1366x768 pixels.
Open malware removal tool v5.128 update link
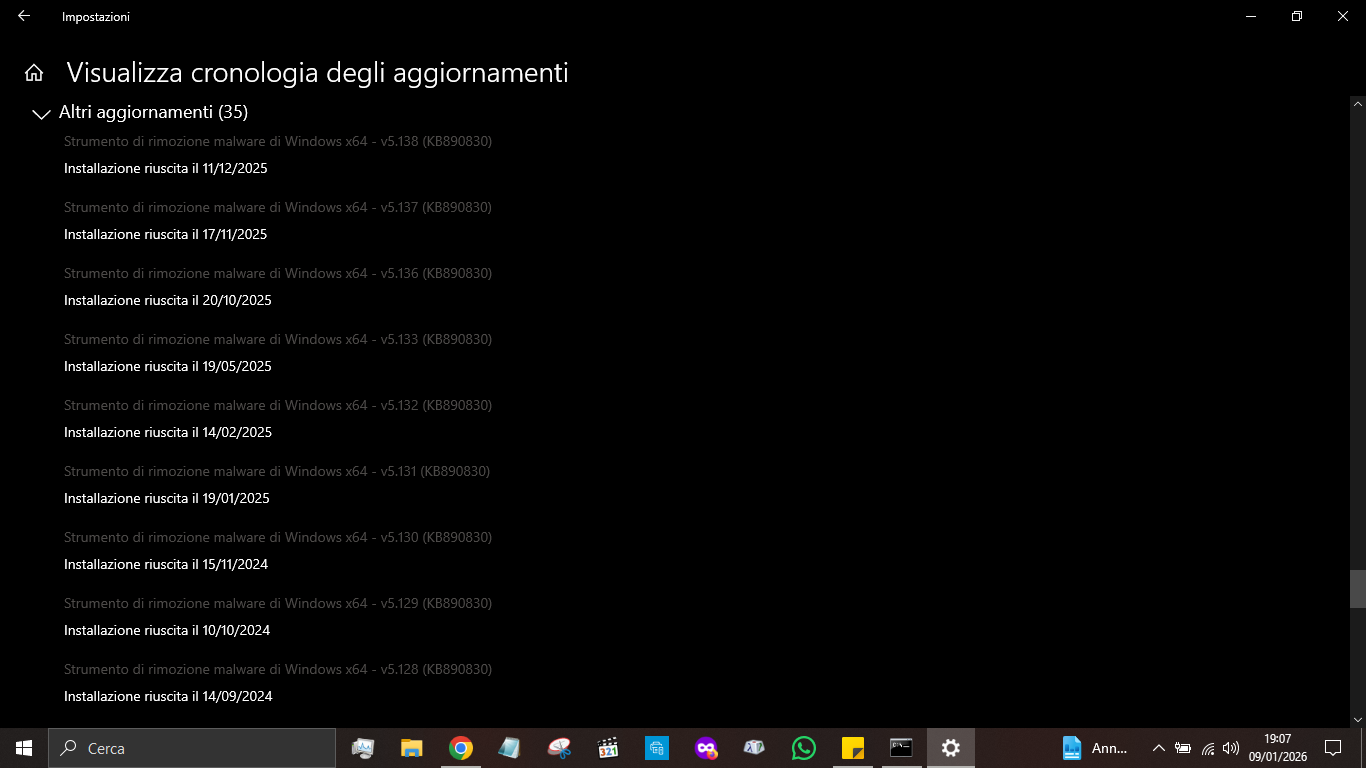pyautogui.click(x=278, y=670)
